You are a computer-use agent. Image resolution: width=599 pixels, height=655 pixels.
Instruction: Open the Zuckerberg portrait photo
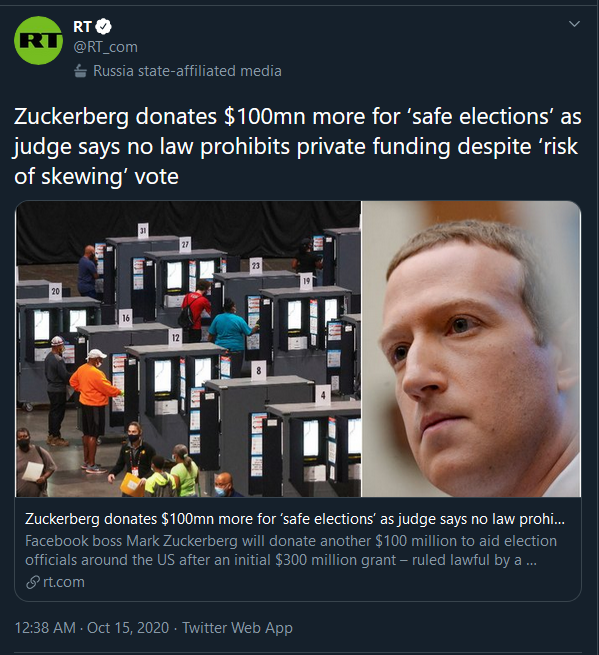(x=471, y=349)
